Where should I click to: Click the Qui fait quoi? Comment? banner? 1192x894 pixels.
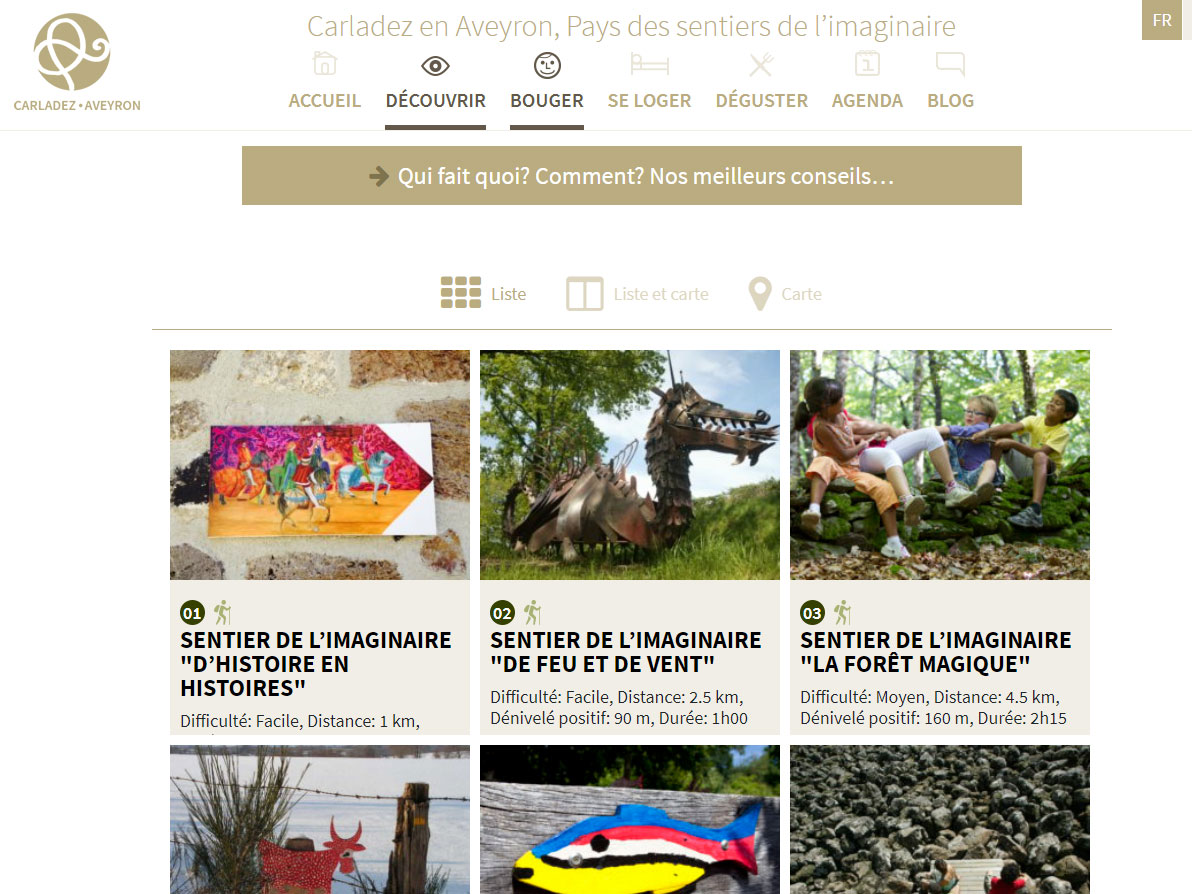[632, 176]
